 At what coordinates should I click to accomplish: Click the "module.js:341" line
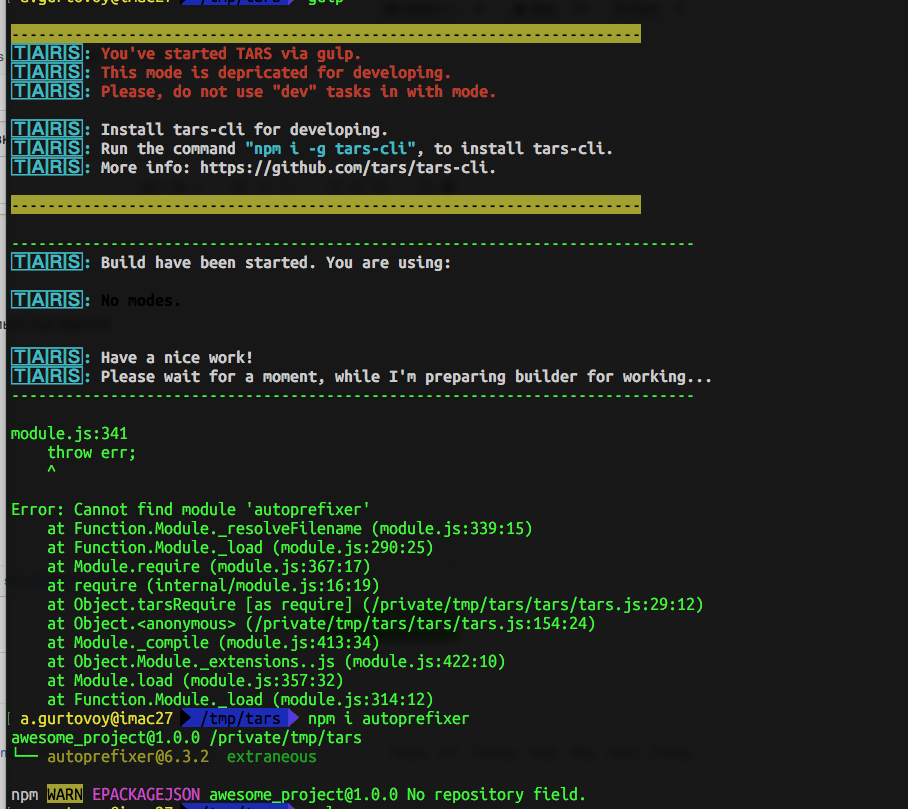click(x=69, y=434)
